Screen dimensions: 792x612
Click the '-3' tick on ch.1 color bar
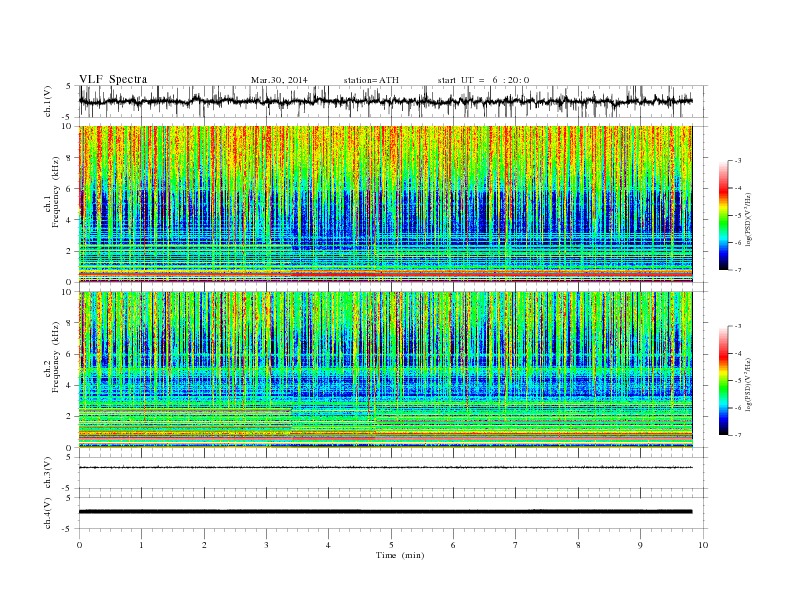click(x=738, y=161)
